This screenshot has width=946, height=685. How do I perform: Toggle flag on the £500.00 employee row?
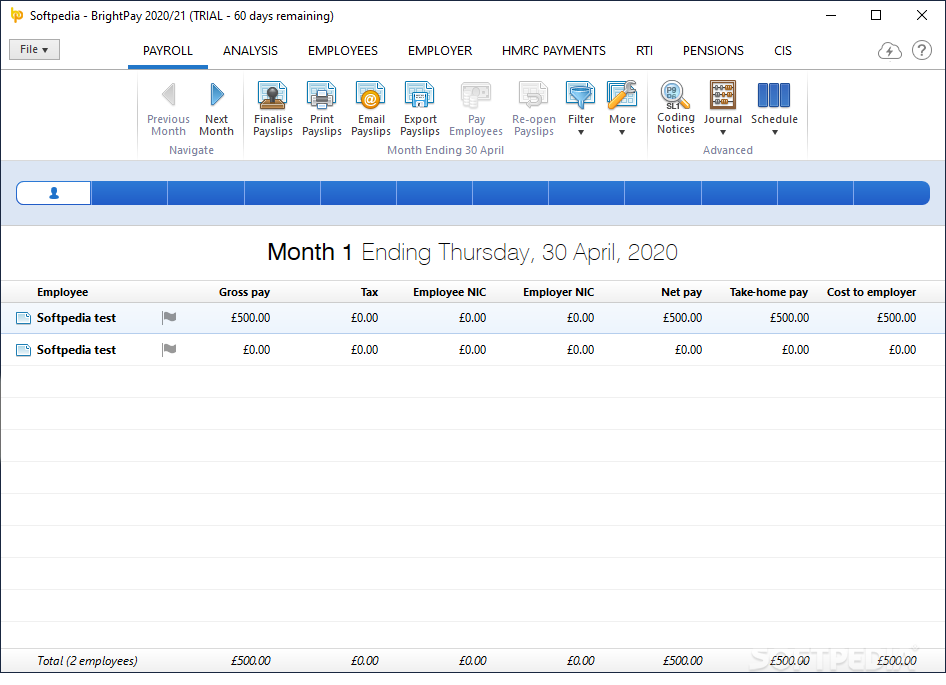pyautogui.click(x=169, y=317)
